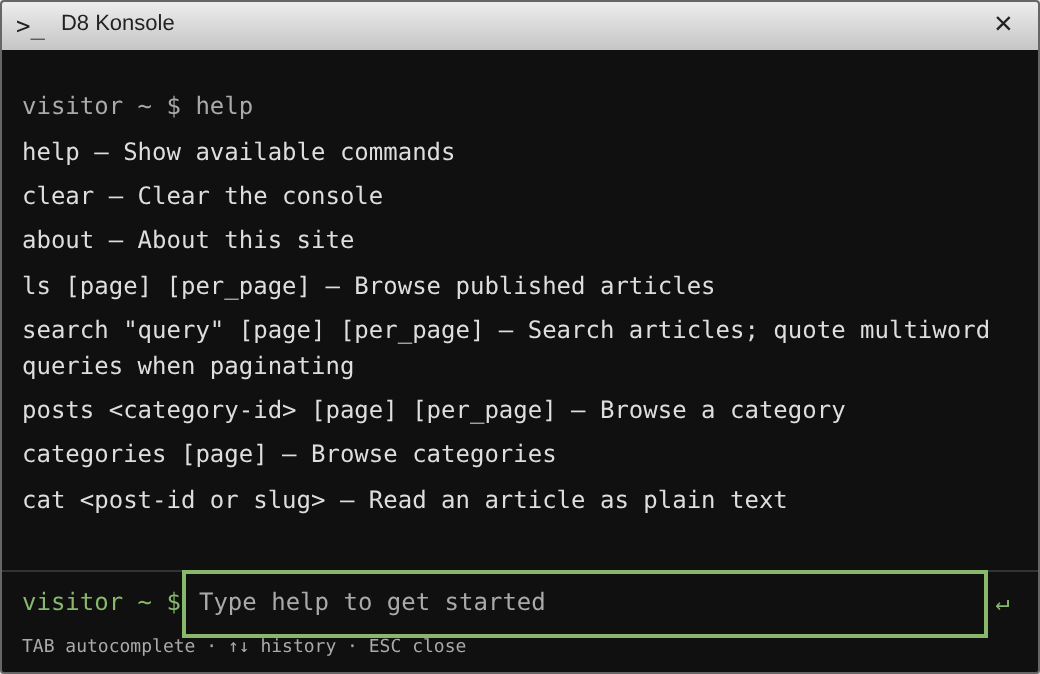Click the "ESC close" hint text
The width and height of the screenshot is (1040, 674).
(x=417, y=646)
